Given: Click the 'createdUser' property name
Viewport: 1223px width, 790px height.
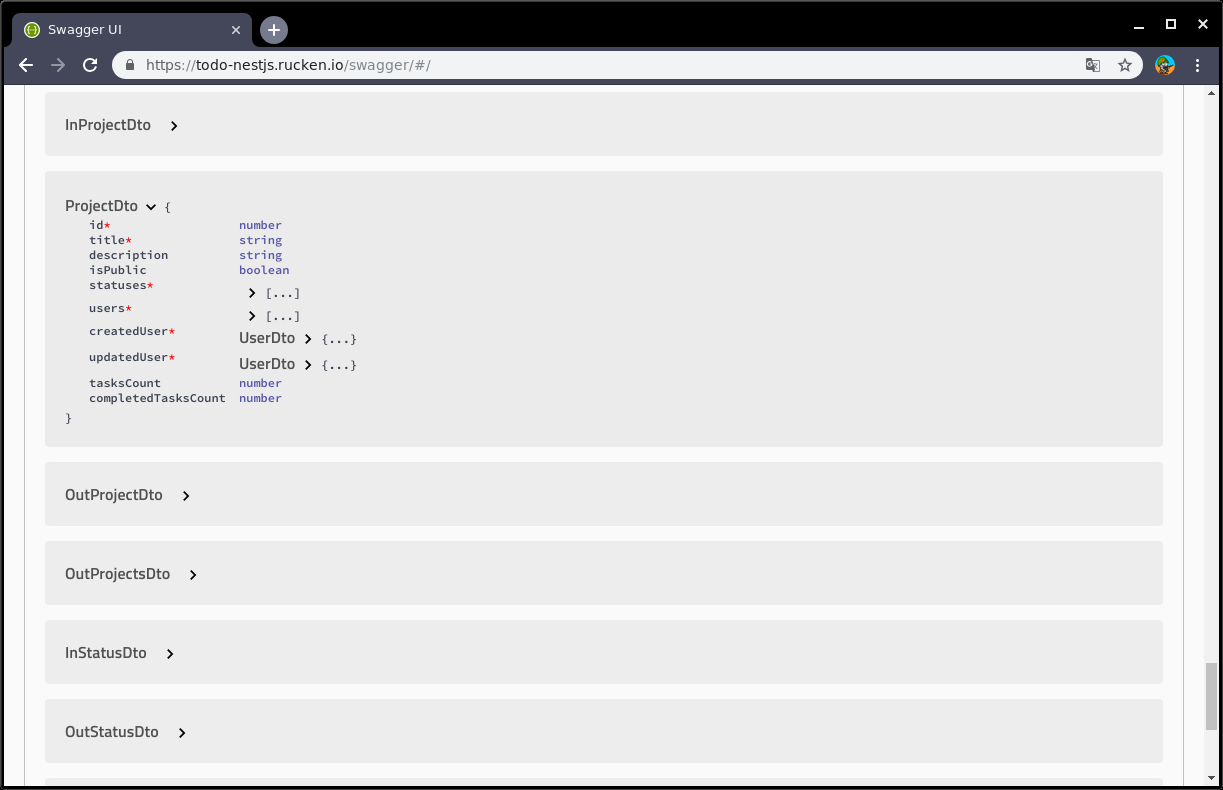Looking at the screenshot, I should (129, 331).
